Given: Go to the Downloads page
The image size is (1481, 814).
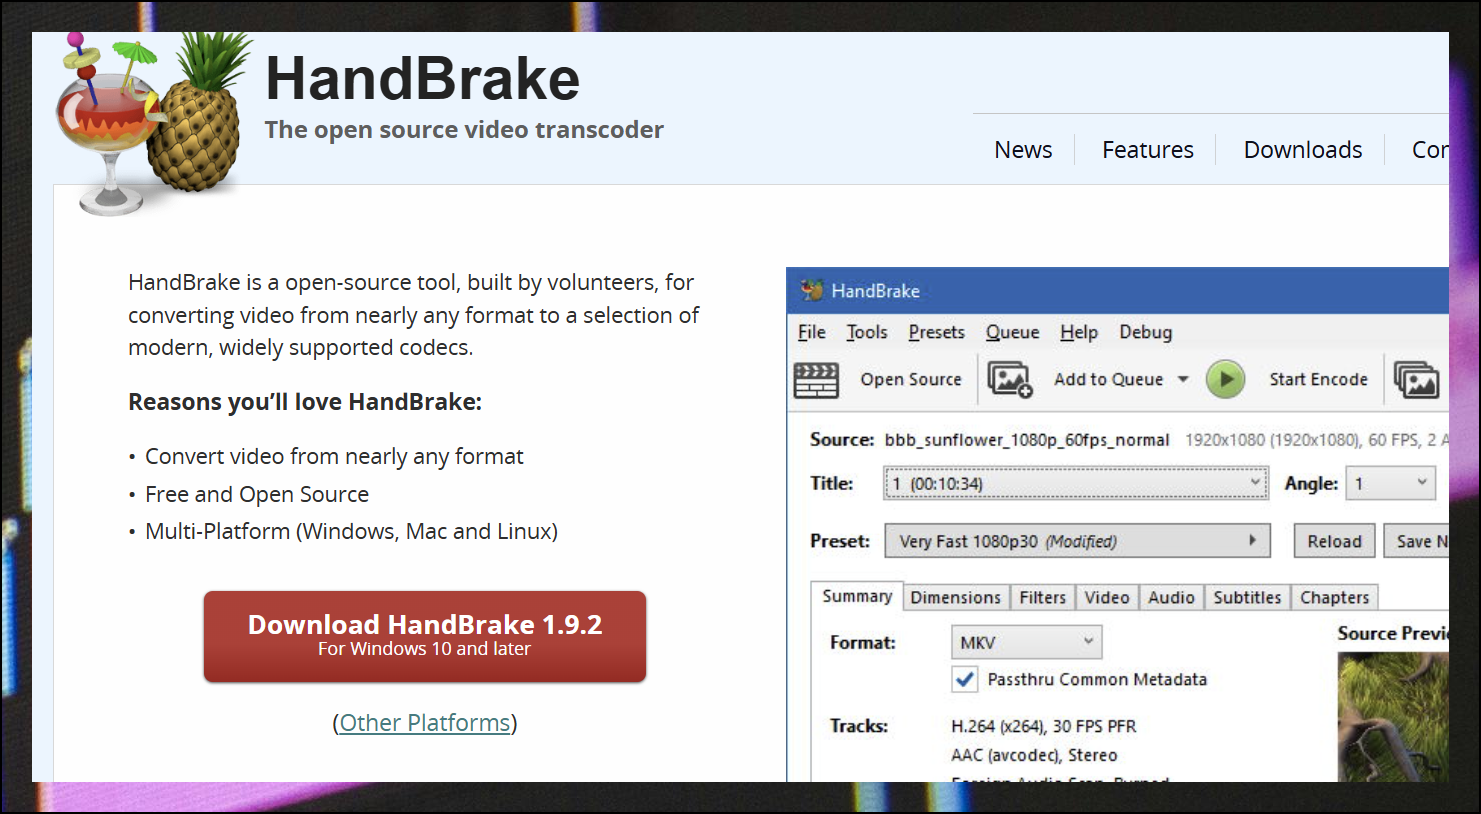Looking at the screenshot, I should (x=1303, y=150).
